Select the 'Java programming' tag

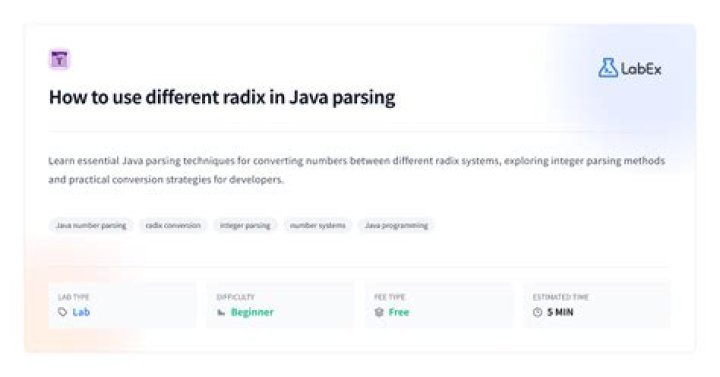click(396, 225)
